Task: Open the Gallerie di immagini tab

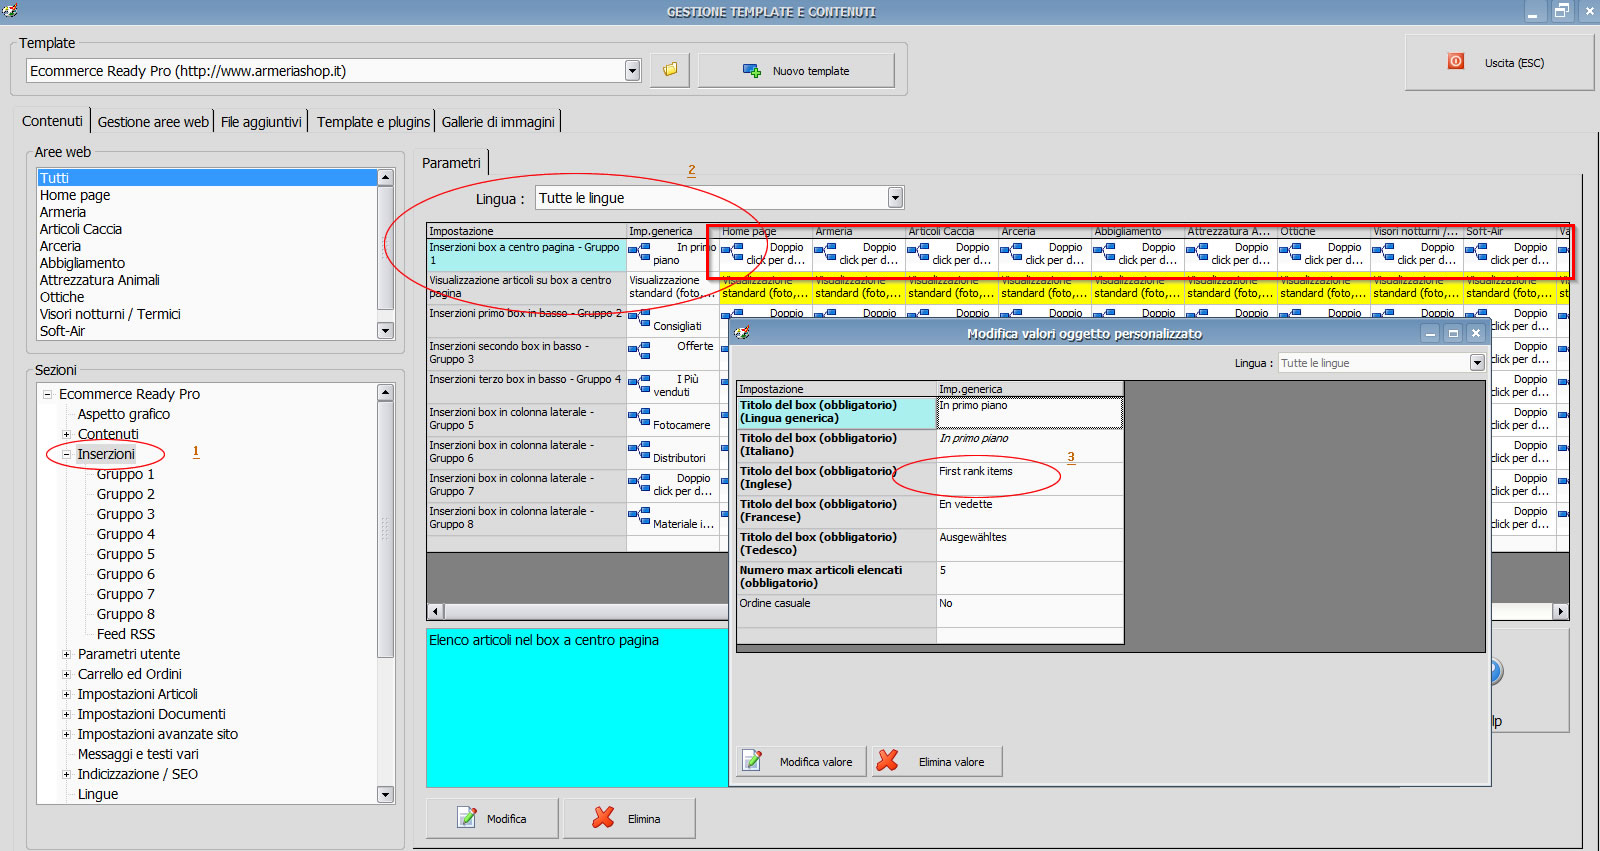Action: click(x=498, y=122)
